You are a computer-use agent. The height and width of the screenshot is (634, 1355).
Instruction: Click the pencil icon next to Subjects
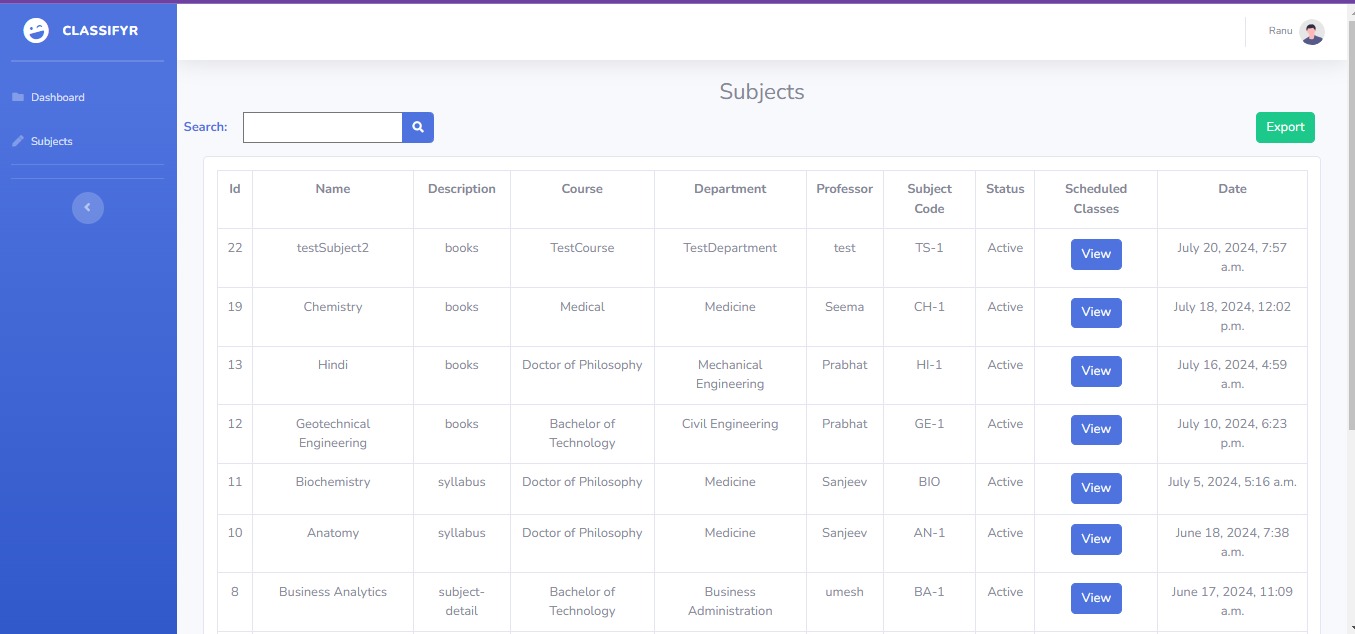coord(17,140)
